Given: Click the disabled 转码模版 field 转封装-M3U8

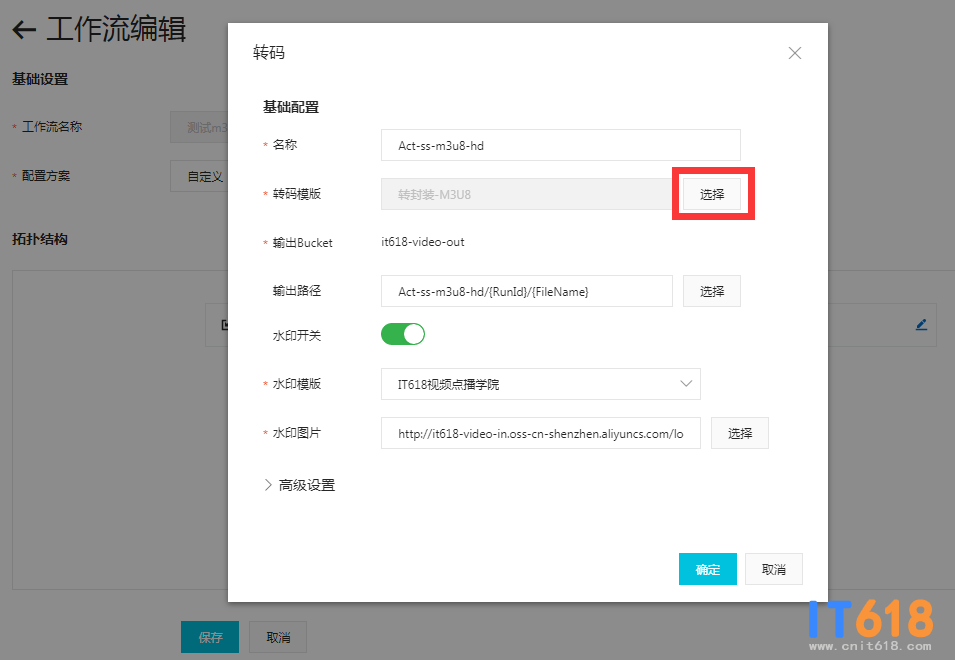Looking at the screenshot, I should [527, 194].
